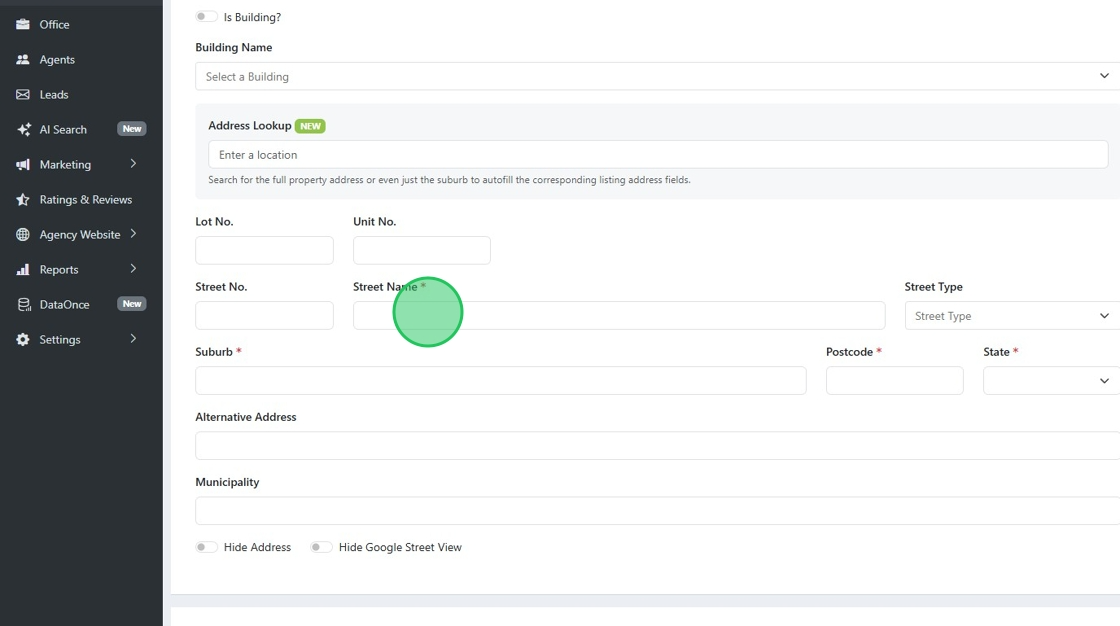This screenshot has height=626, width=1120.
Task: Enable the Hide Address toggle
Action: pyautogui.click(x=207, y=547)
